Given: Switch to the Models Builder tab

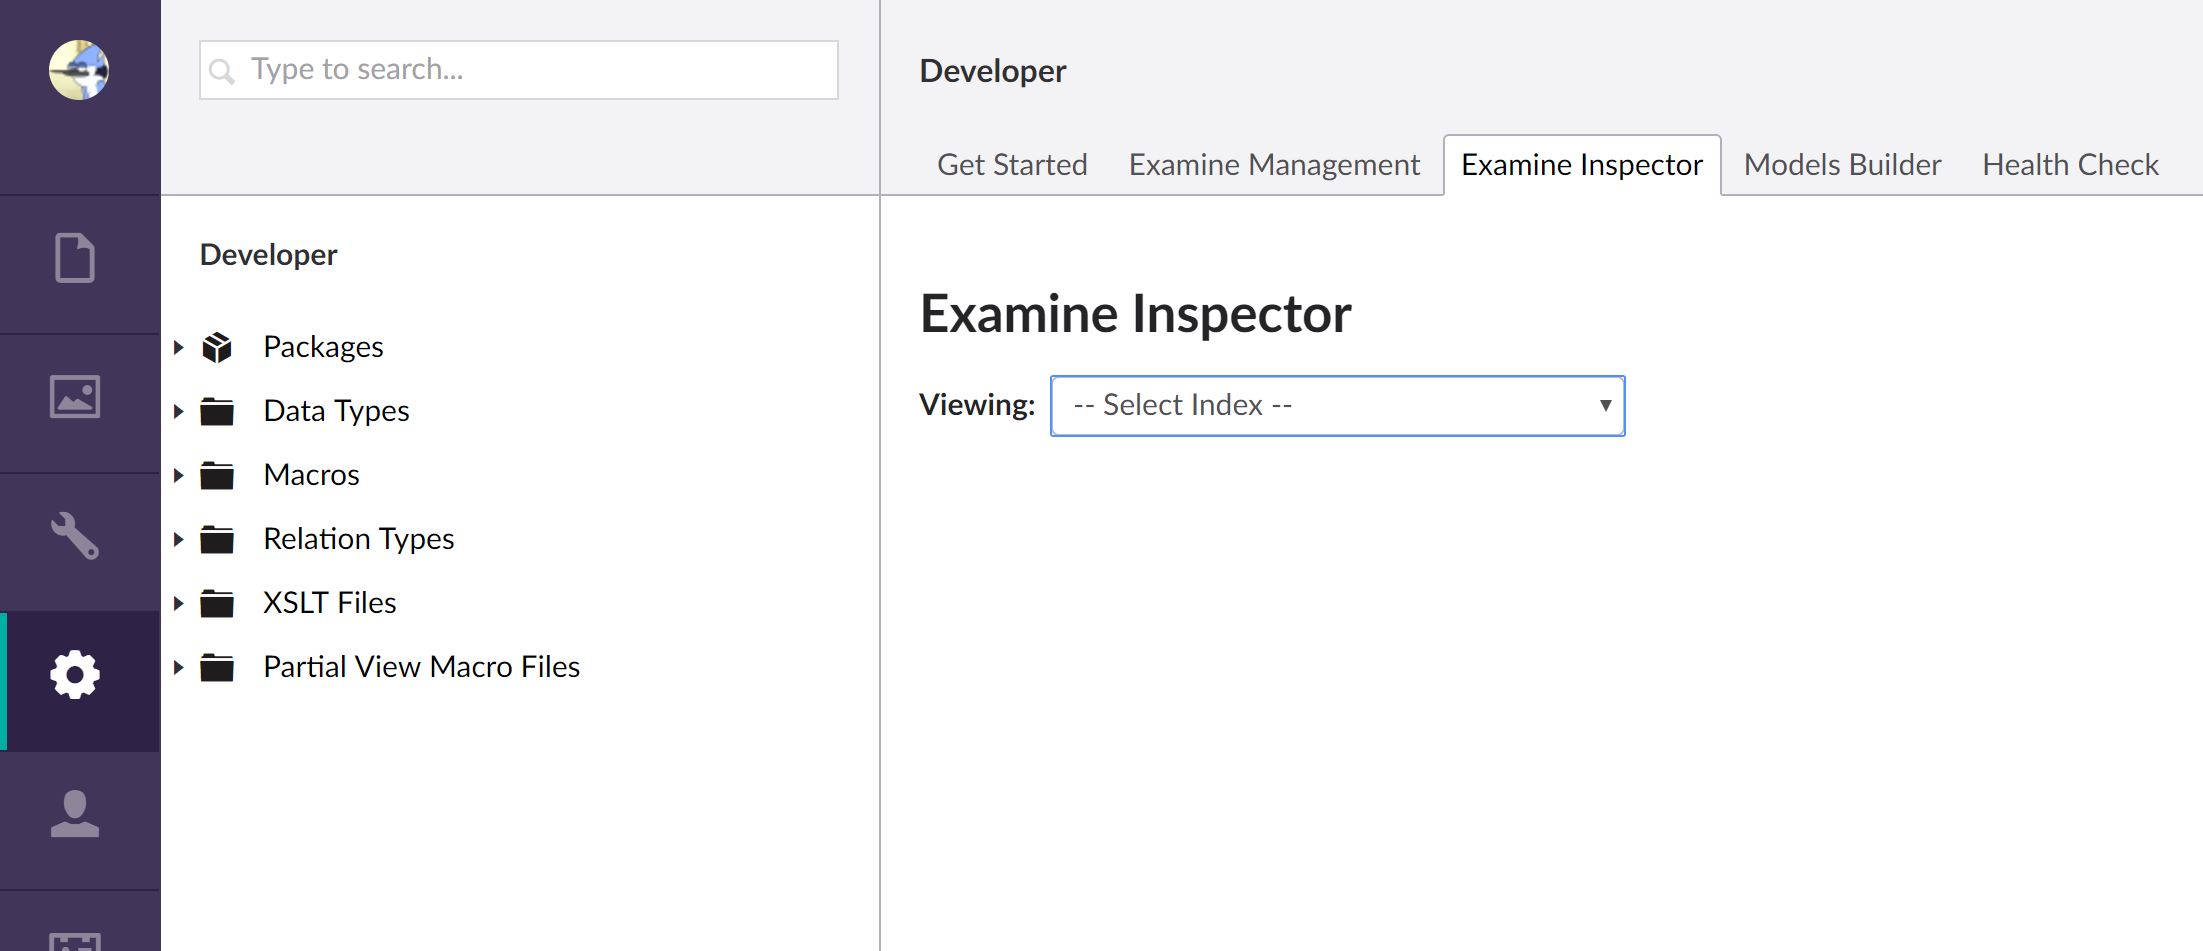Looking at the screenshot, I should point(1842,164).
